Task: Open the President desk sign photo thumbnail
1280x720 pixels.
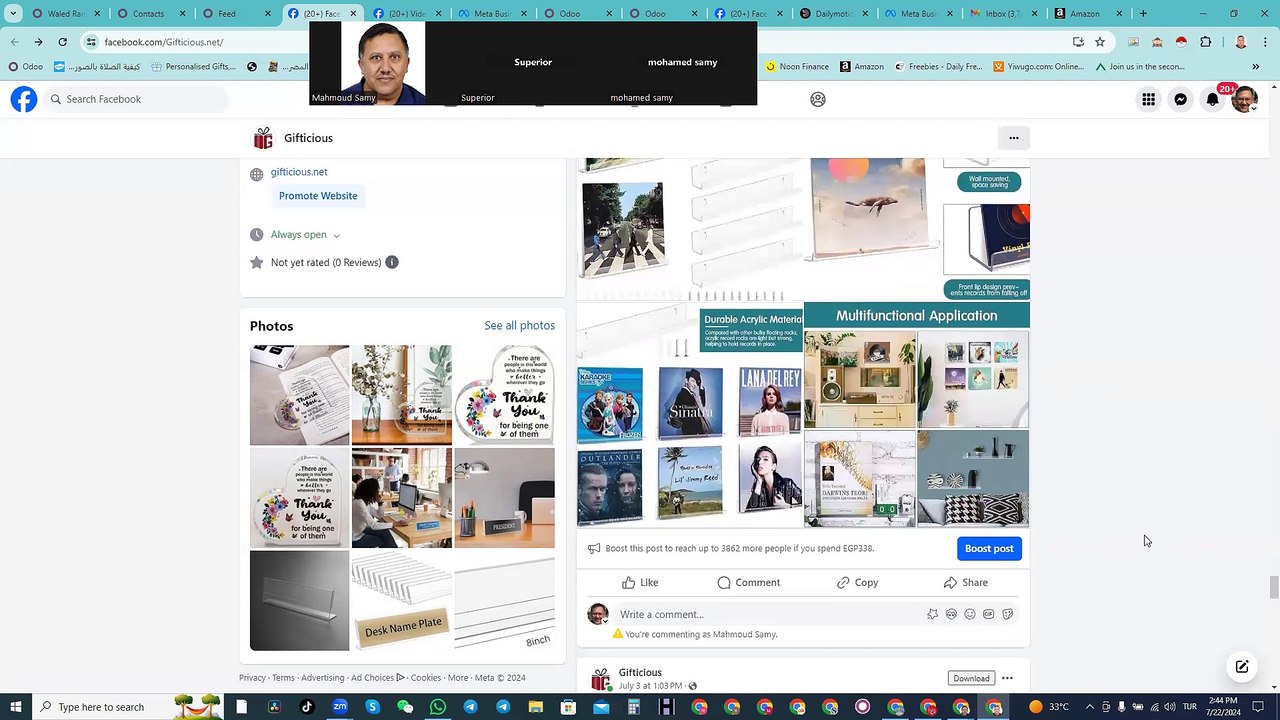Action: (504, 498)
